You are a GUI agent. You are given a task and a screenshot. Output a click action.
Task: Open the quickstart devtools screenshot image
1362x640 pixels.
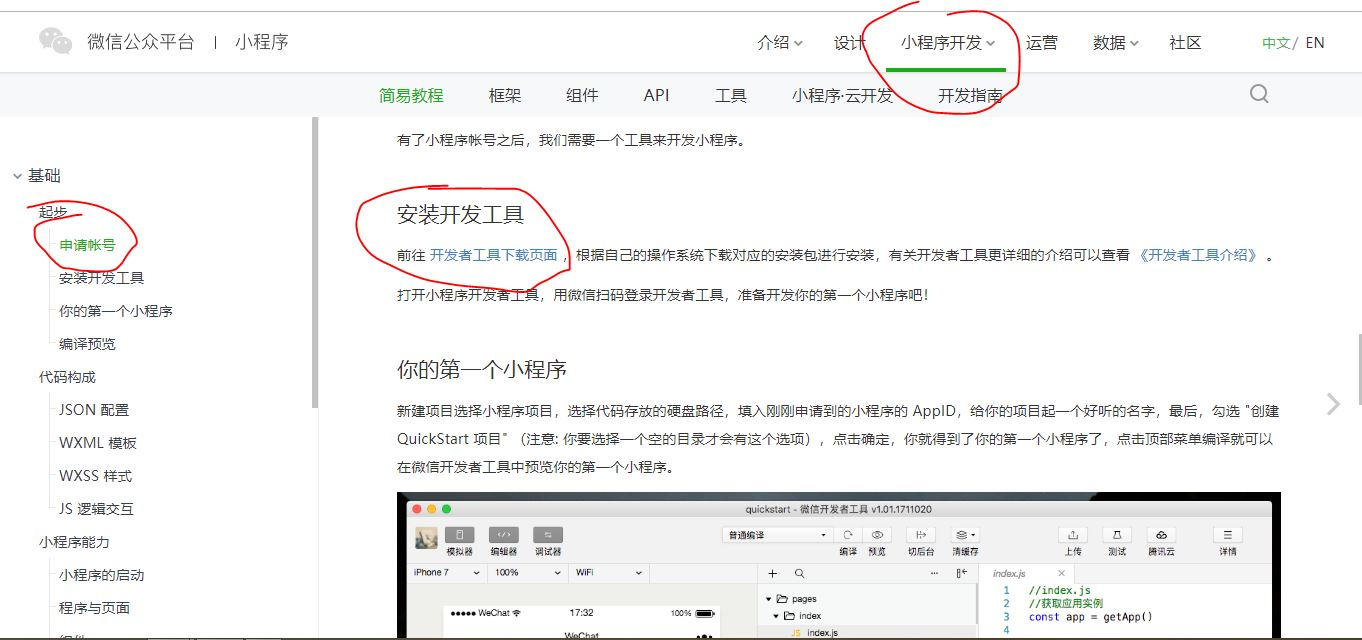839,566
